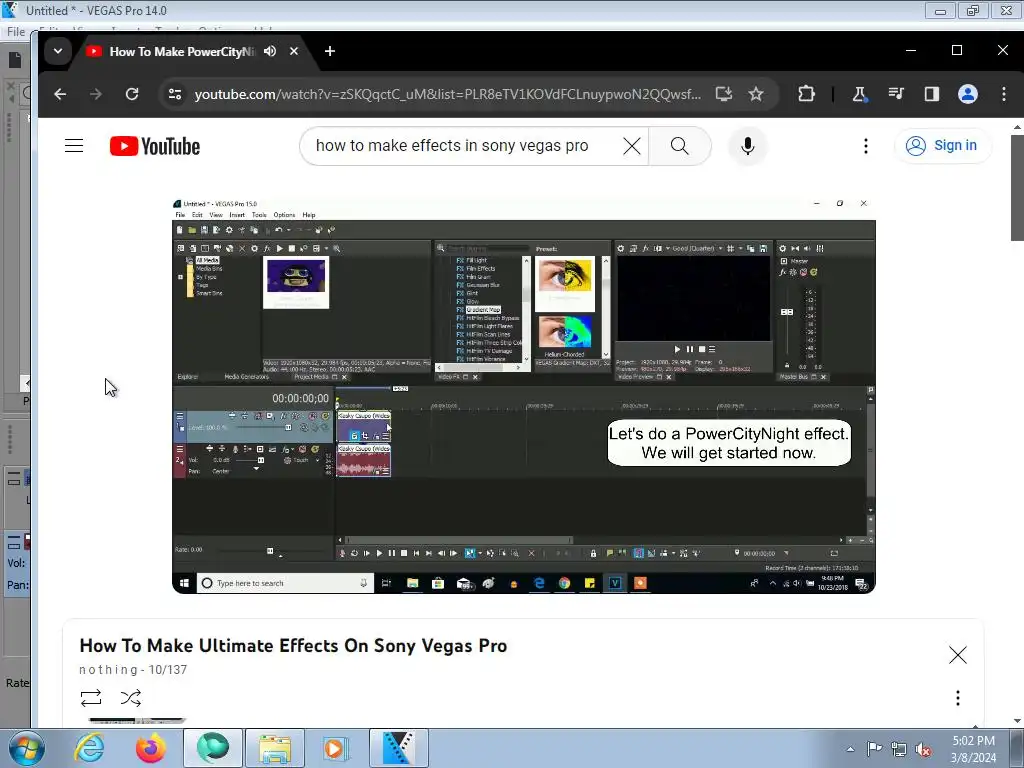
Task: Open the Chrome Labs flask icon
Action: pos(859,94)
